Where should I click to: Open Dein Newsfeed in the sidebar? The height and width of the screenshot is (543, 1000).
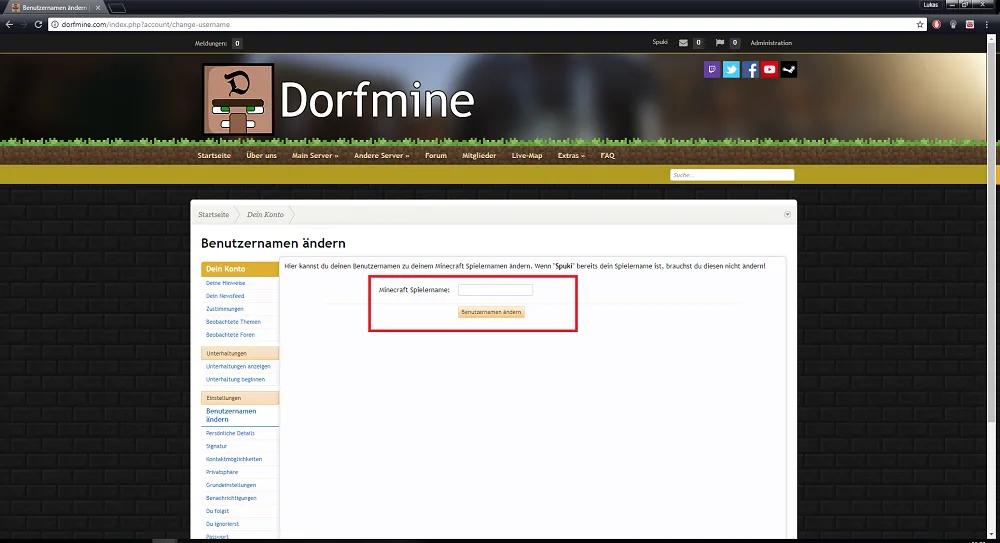(x=225, y=296)
